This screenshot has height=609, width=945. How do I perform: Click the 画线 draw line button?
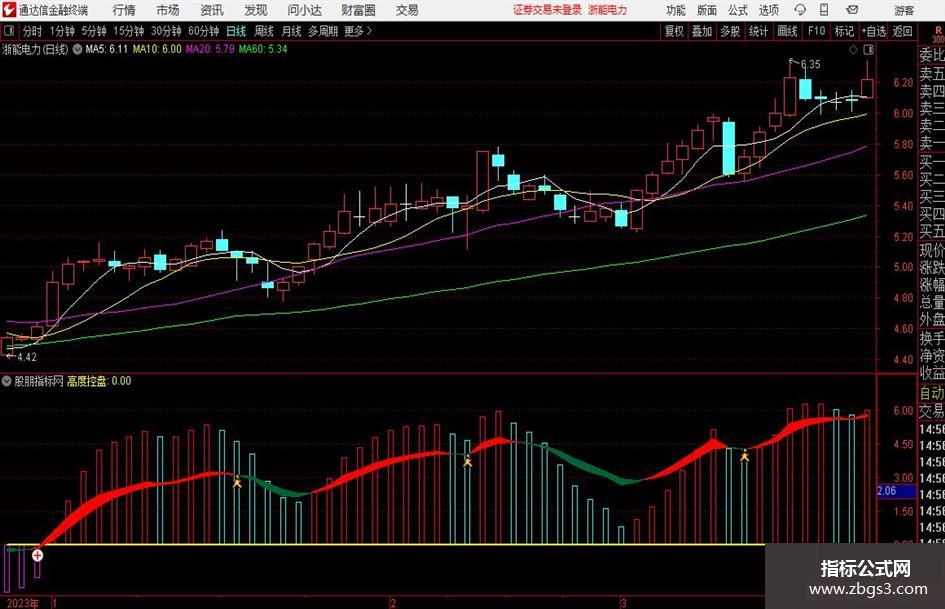pos(787,31)
